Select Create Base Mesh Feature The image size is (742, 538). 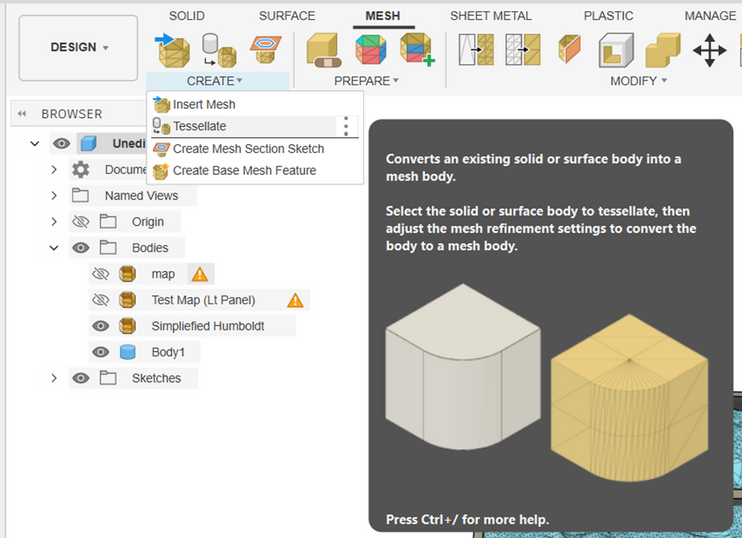[244, 170]
